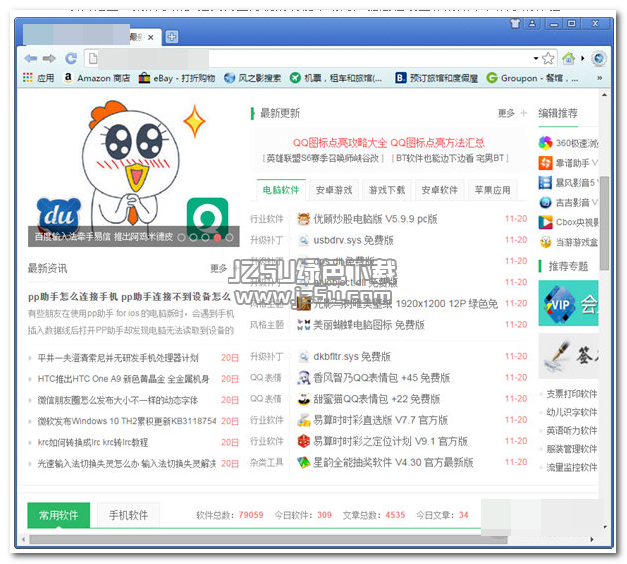Click the dkbfltr.sys file icon

click(304, 356)
